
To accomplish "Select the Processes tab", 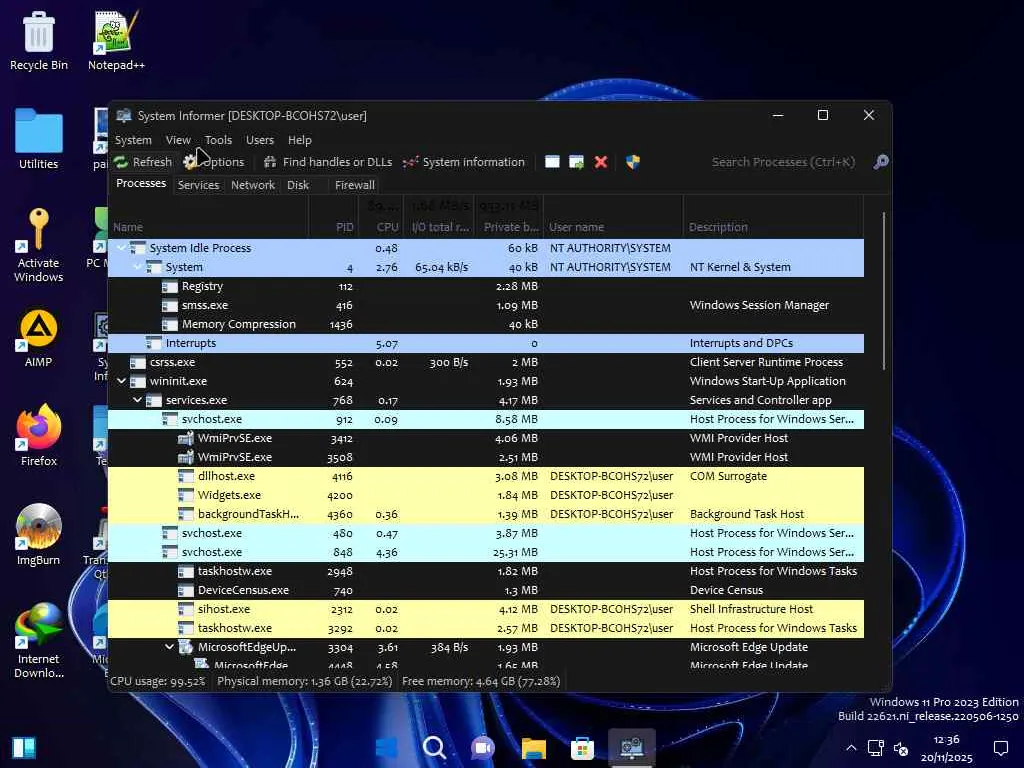I will coord(141,184).
